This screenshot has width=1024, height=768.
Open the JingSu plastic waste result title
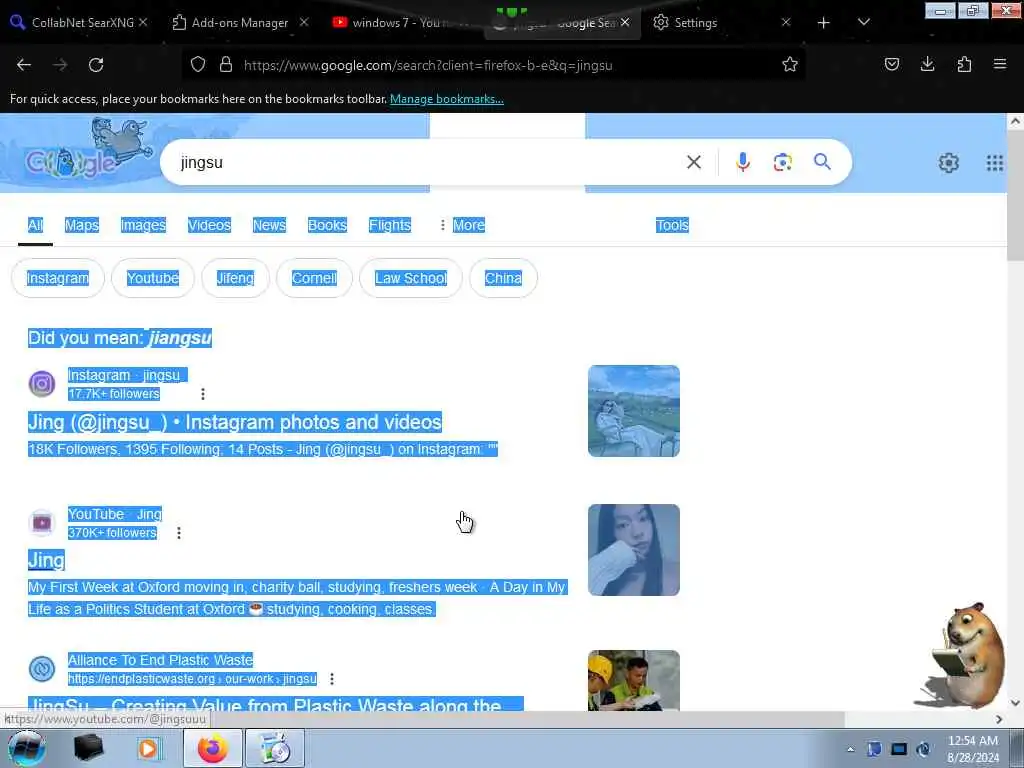click(x=275, y=704)
